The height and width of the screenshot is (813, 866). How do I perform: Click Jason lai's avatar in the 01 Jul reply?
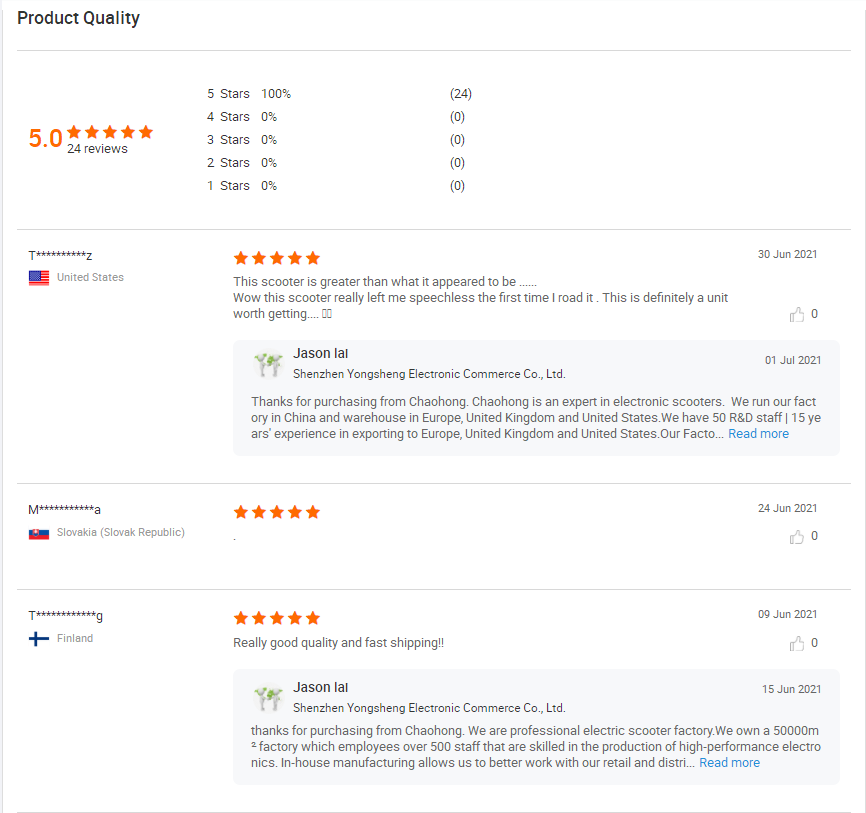click(x=268, y=364)
